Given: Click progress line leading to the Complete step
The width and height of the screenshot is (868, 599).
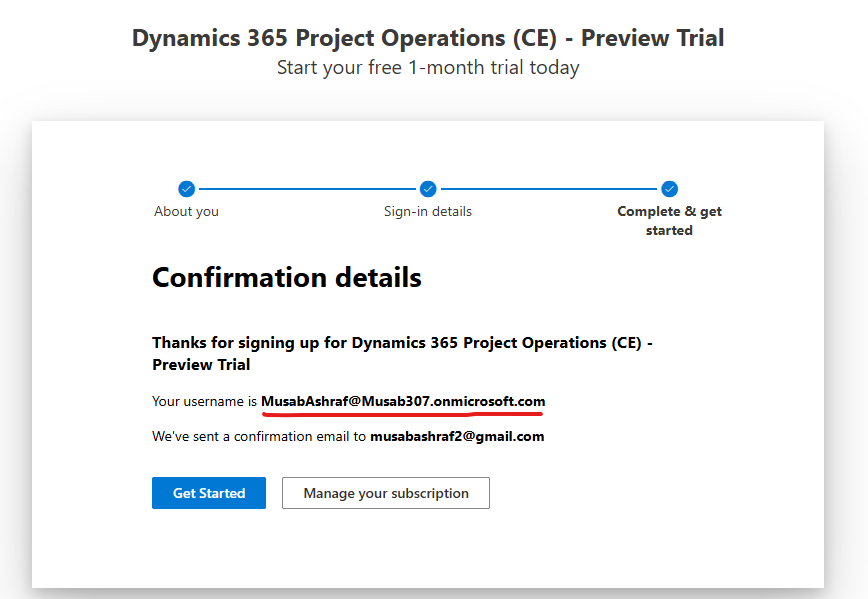Looking at the screenshot, I should pyautogui.click(x=549, y=189).
